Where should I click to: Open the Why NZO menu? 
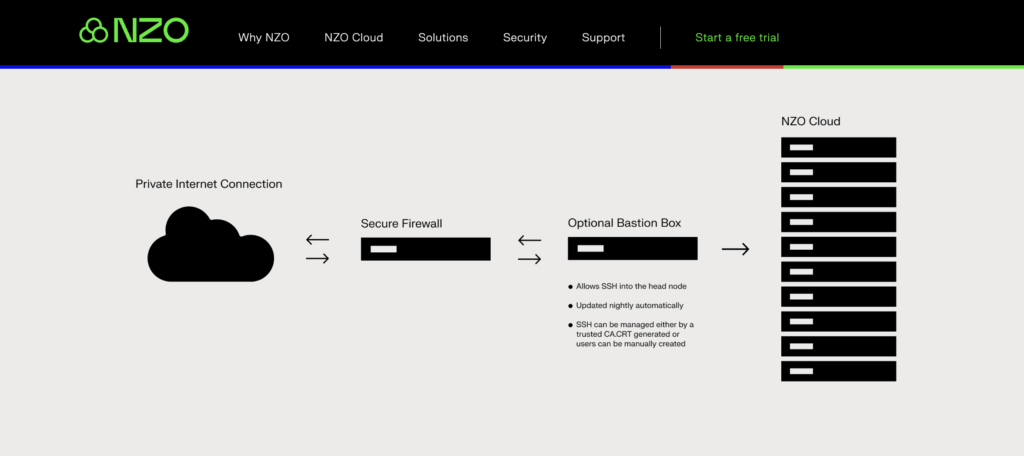264,38
